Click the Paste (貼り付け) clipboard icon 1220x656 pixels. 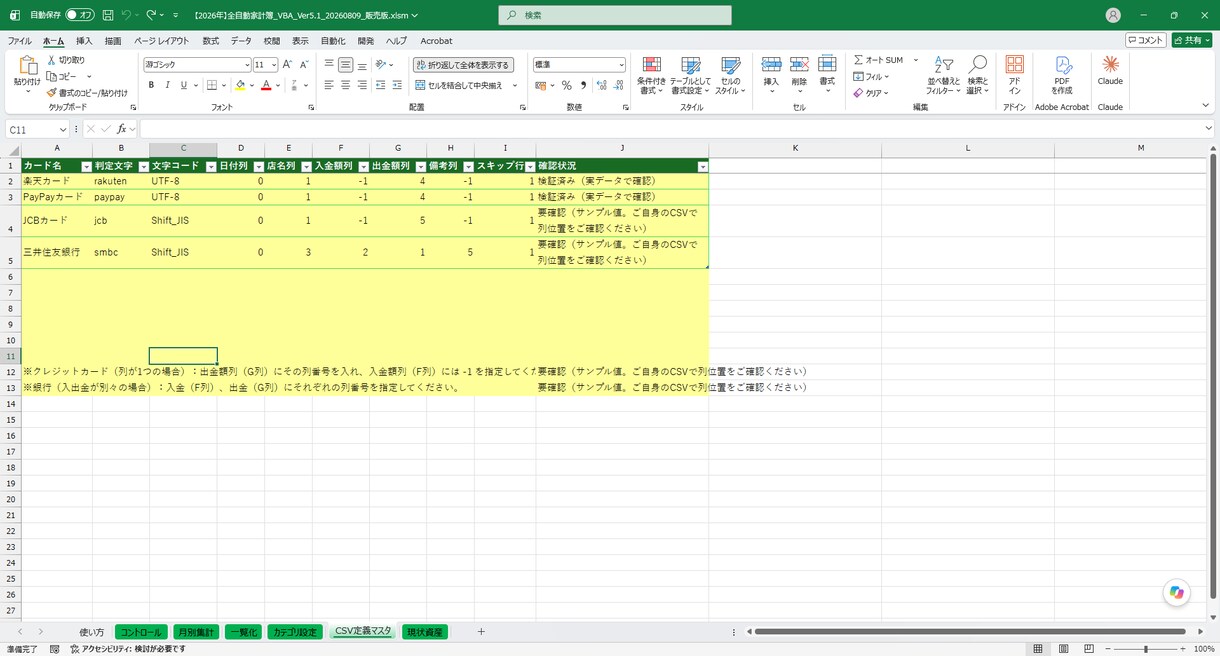pos(28,65)
